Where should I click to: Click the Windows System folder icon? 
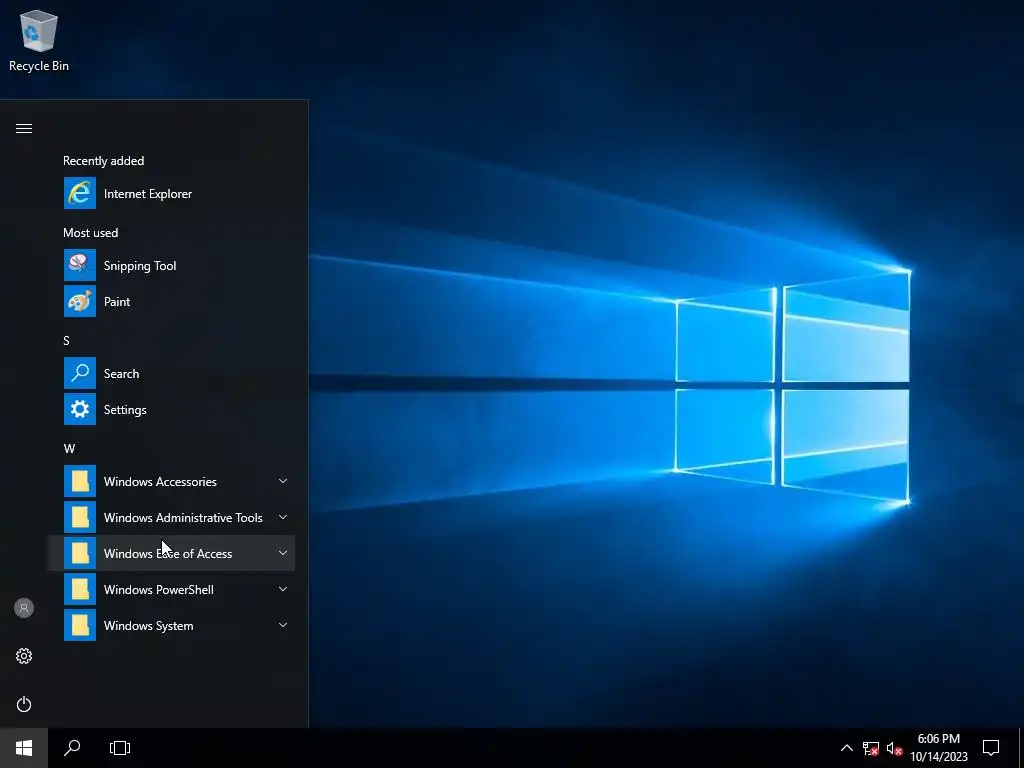pyautogui.click(x=80, y=625)
